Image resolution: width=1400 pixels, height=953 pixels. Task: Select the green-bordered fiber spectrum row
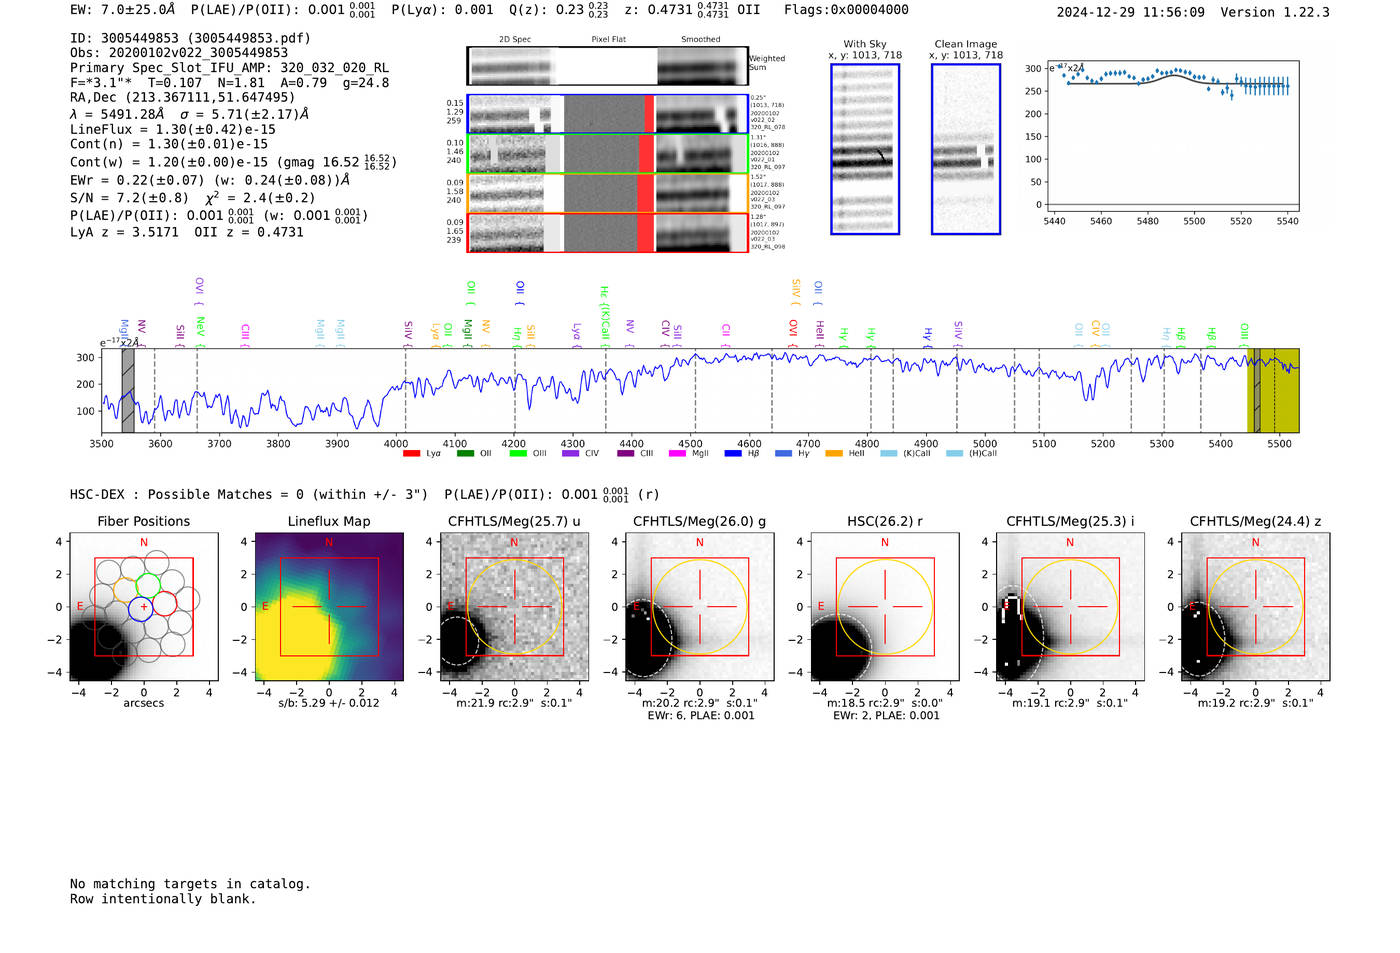point(607,153)
